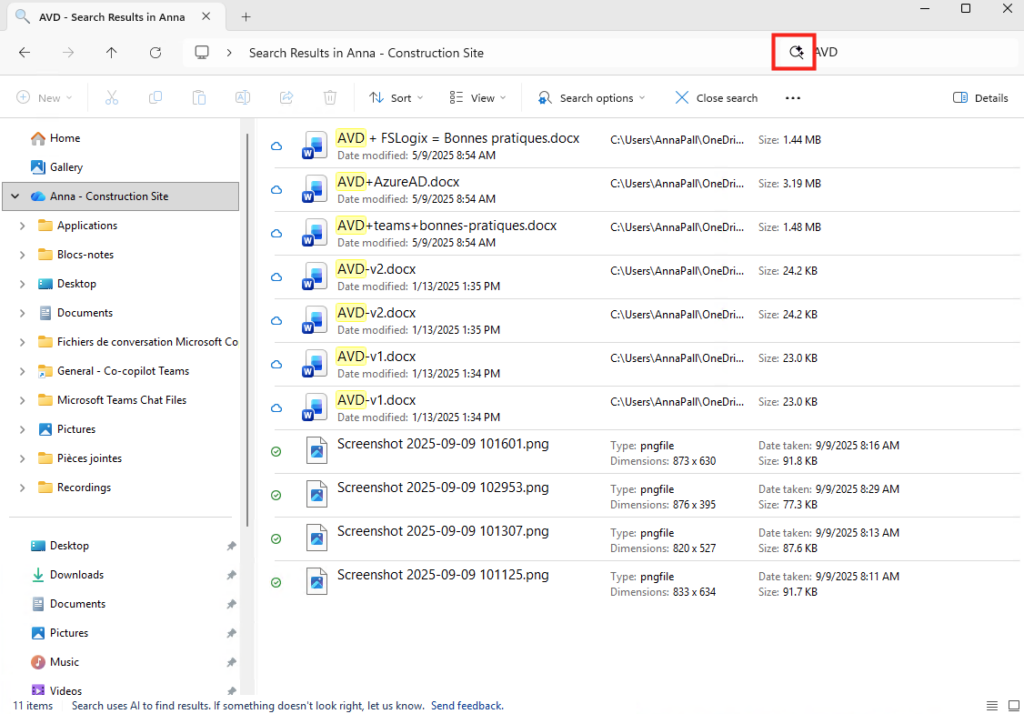This screenshot has height=714, width=1024.
Task: Open the View menu
Action: (477, 98)
